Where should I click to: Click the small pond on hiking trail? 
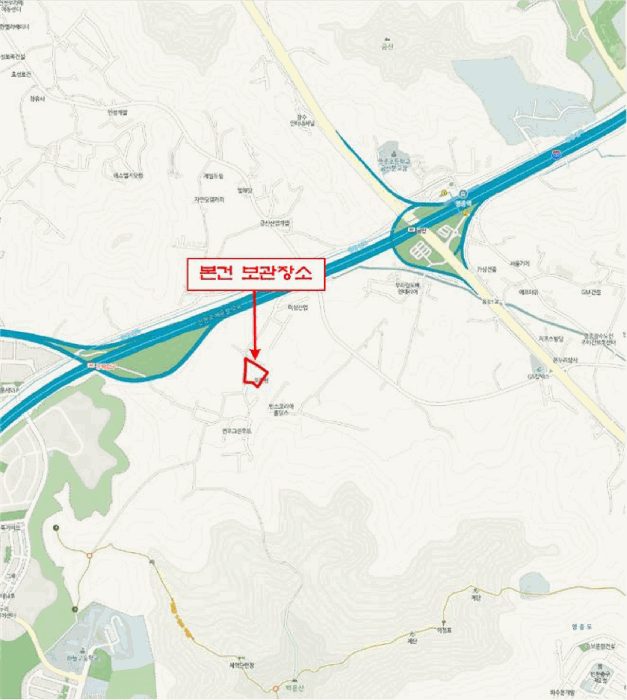(534, 584)
